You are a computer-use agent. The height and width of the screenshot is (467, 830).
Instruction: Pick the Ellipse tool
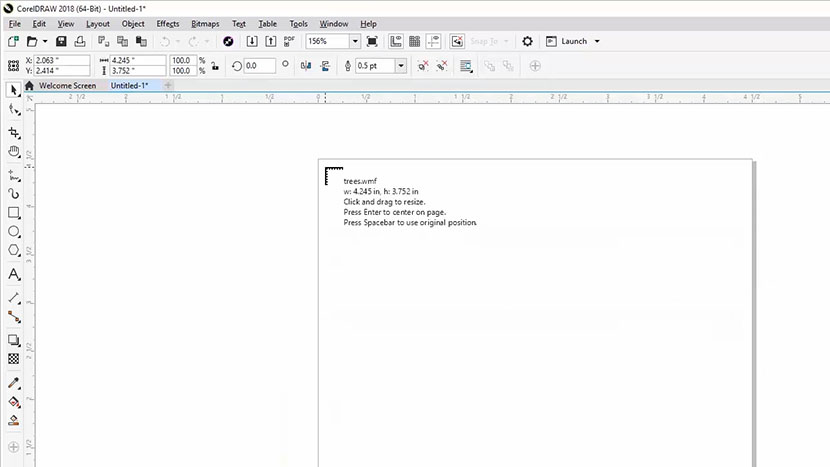click(14, 232)
